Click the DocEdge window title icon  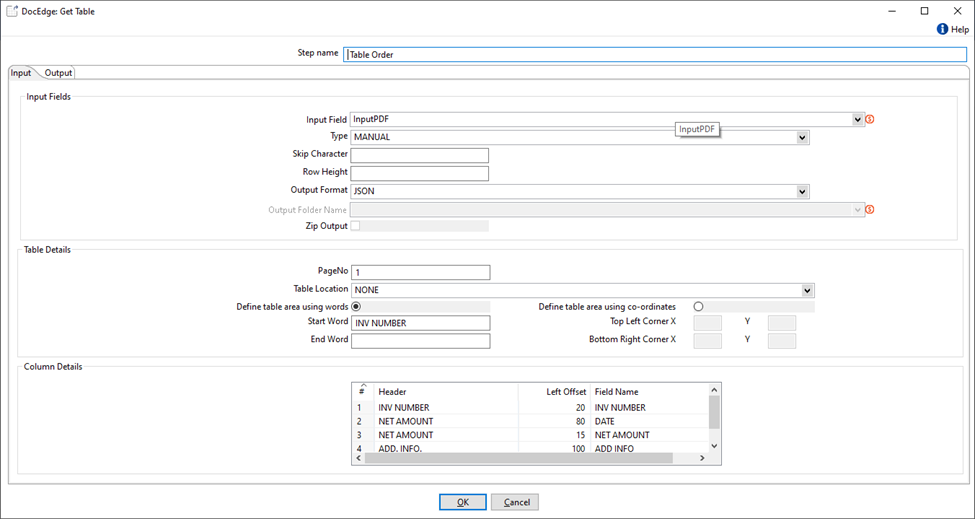point(12,11)
